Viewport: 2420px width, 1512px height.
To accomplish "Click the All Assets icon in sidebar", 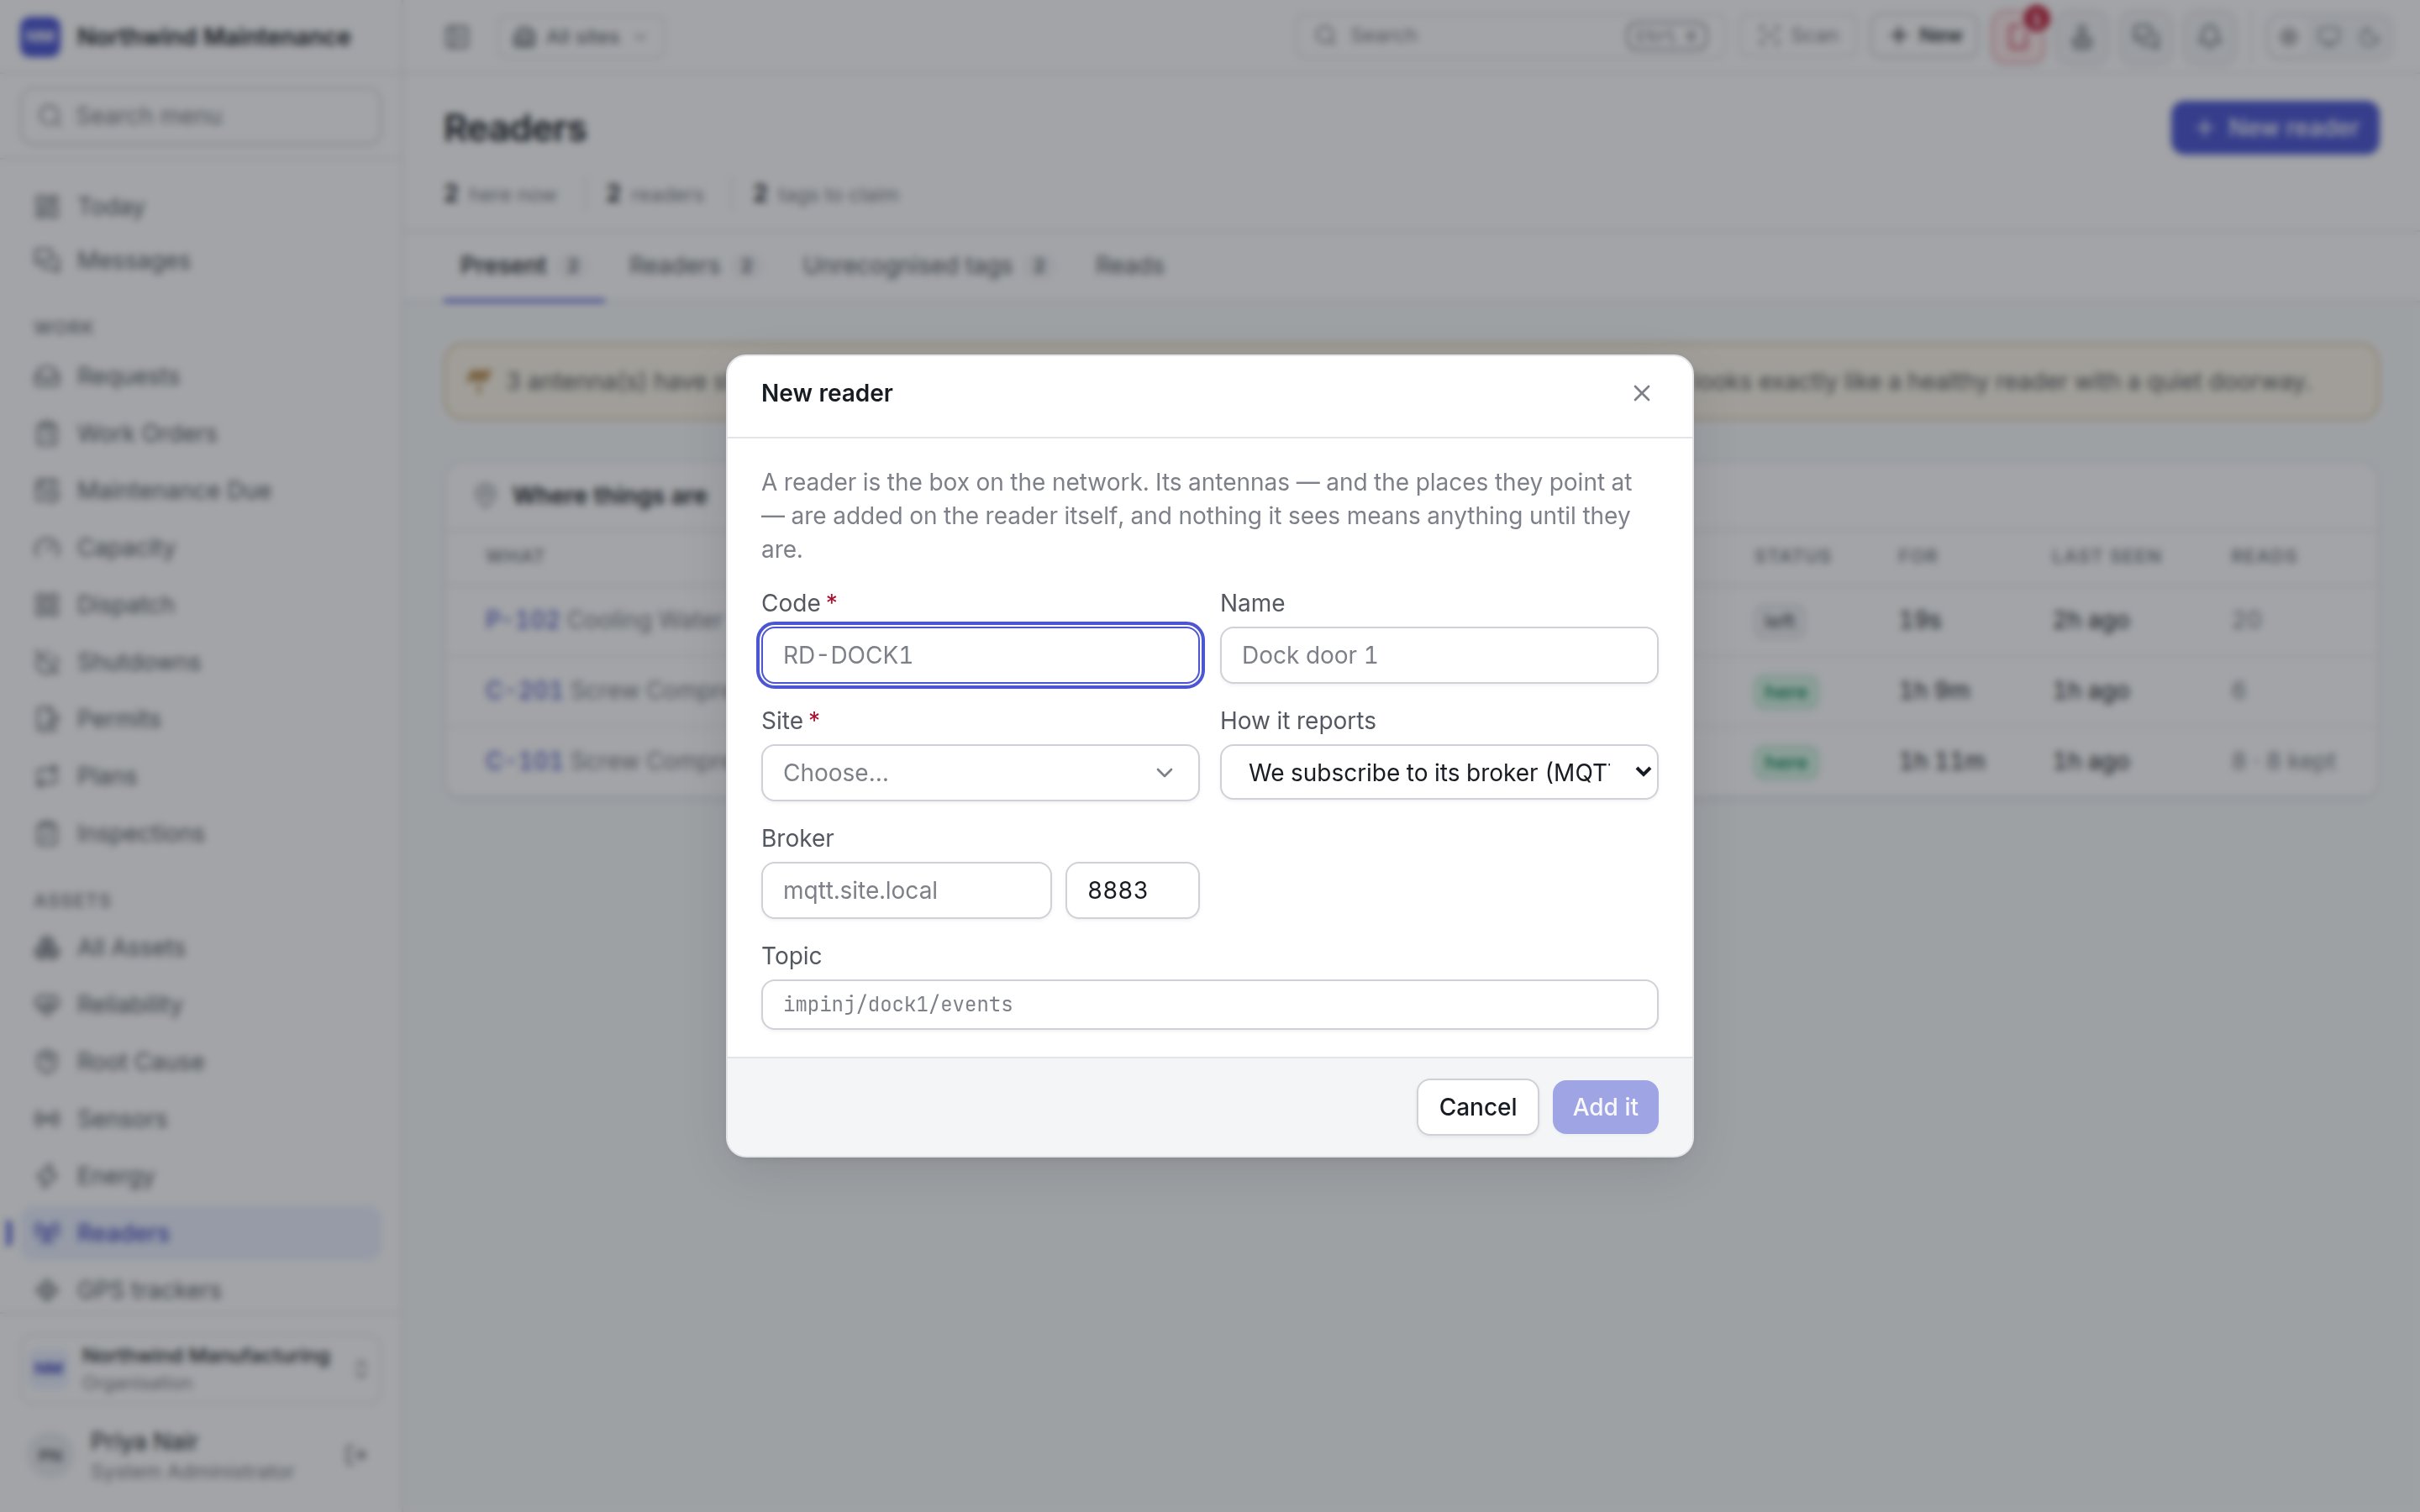I will 47,947.
